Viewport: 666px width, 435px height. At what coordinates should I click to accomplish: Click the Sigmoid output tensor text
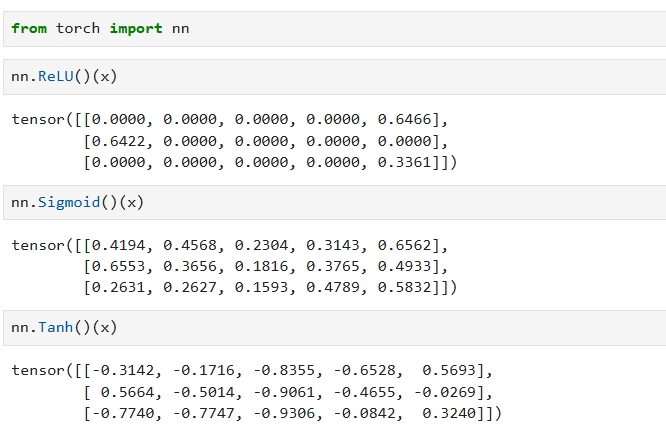[234, 266]
